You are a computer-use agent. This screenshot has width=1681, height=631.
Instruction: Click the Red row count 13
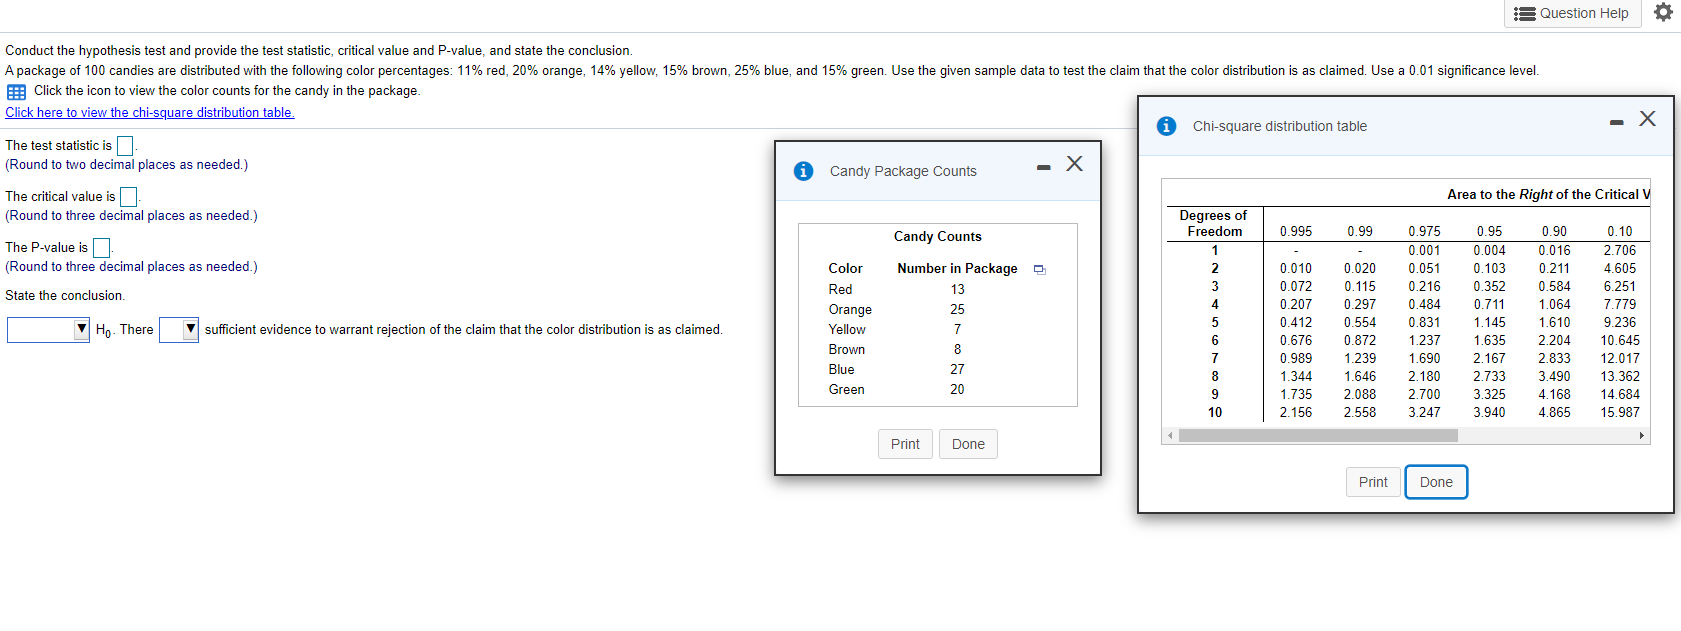[x=957, y=289]
